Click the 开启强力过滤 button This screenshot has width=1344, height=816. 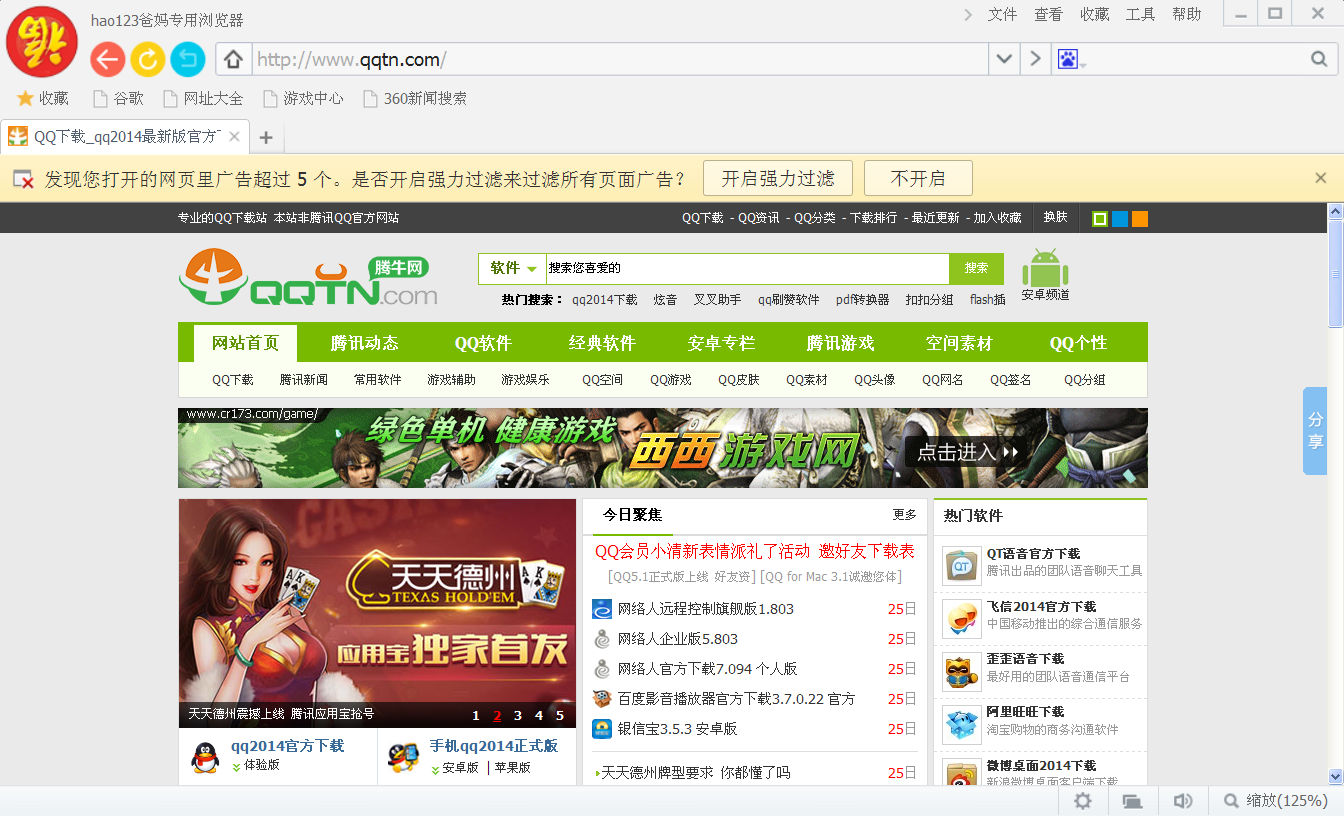(x=778, y=178)
